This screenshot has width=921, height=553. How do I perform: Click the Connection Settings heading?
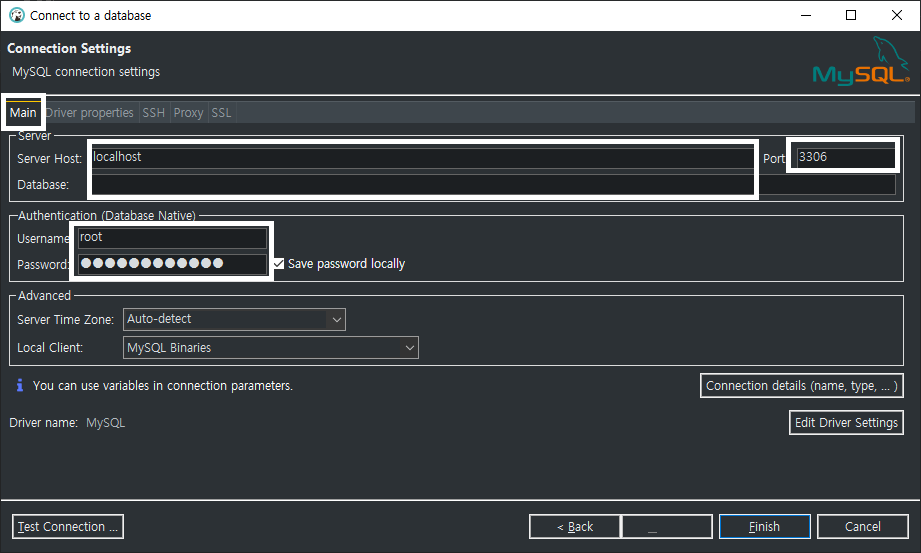coord(69,48)
